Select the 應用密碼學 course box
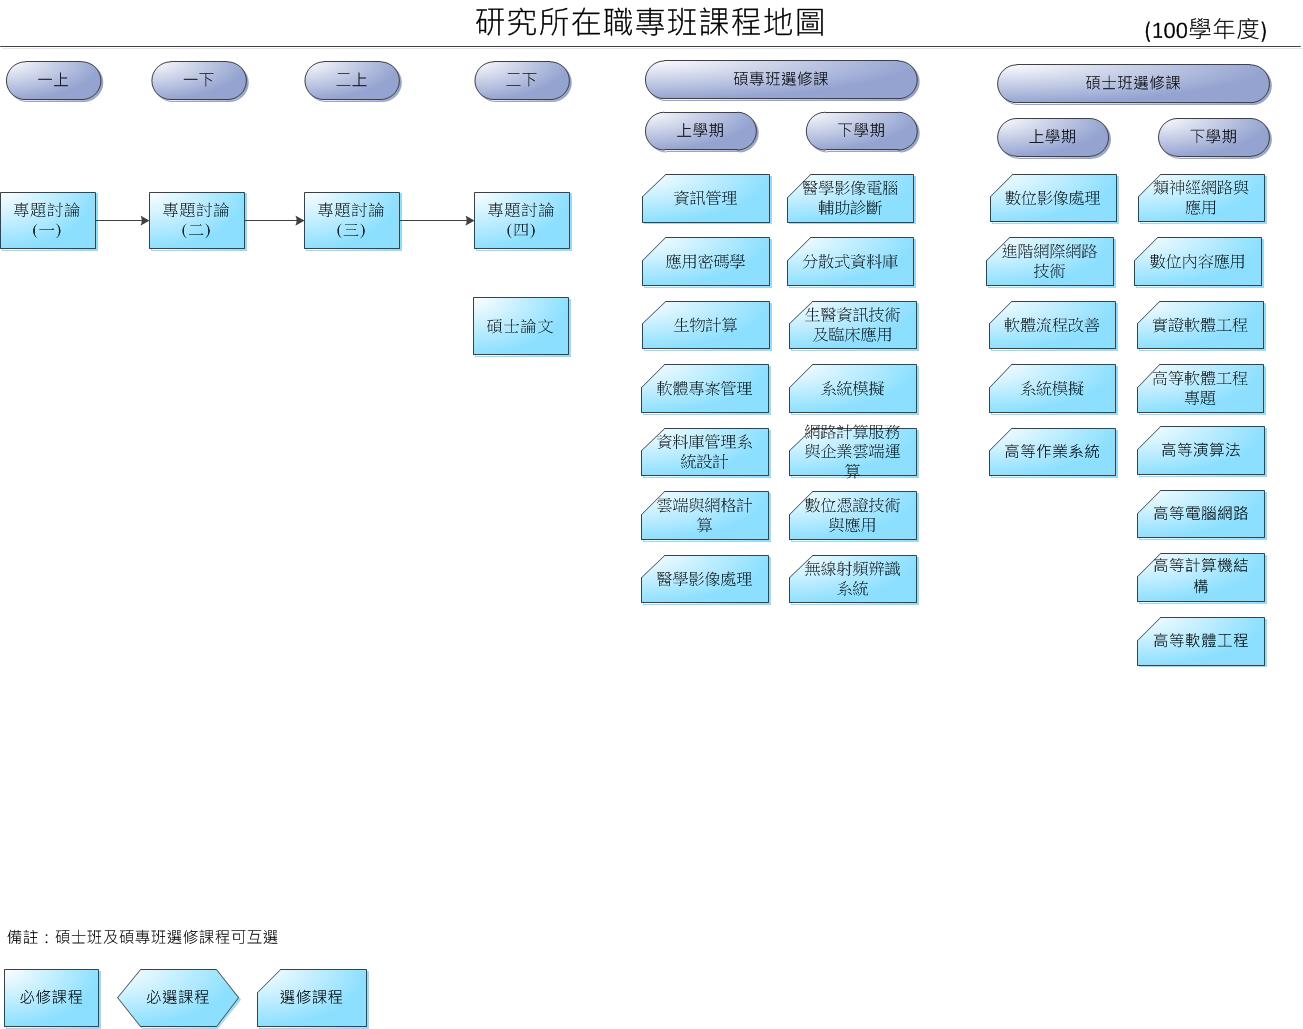This screenshot has height=1029, width=1303. 705,262
